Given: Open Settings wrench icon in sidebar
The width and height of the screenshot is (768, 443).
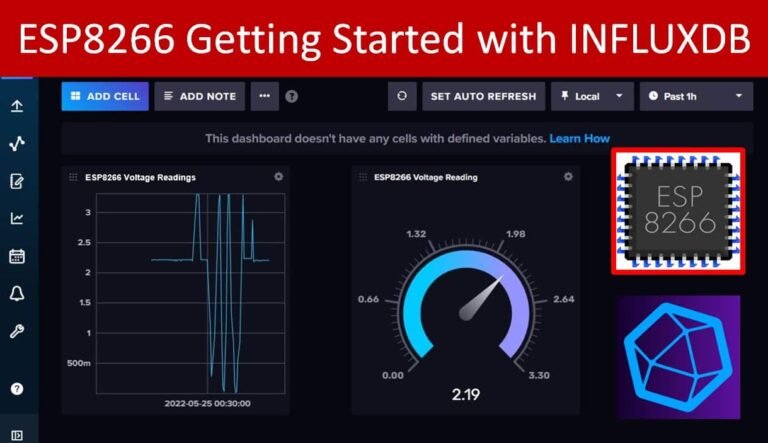Looking at the screenshot, I should click(17, 331).
